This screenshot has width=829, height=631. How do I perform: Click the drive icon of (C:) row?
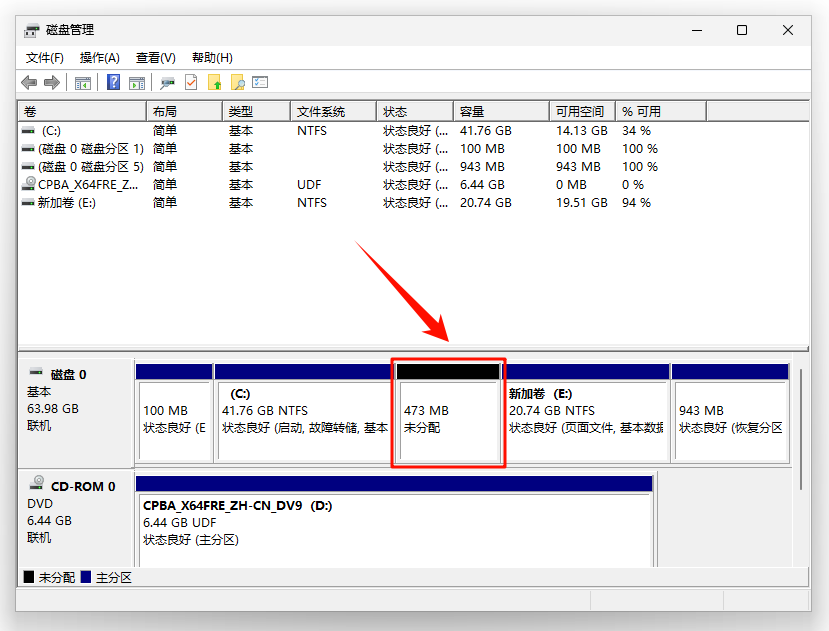coord(28,130)
